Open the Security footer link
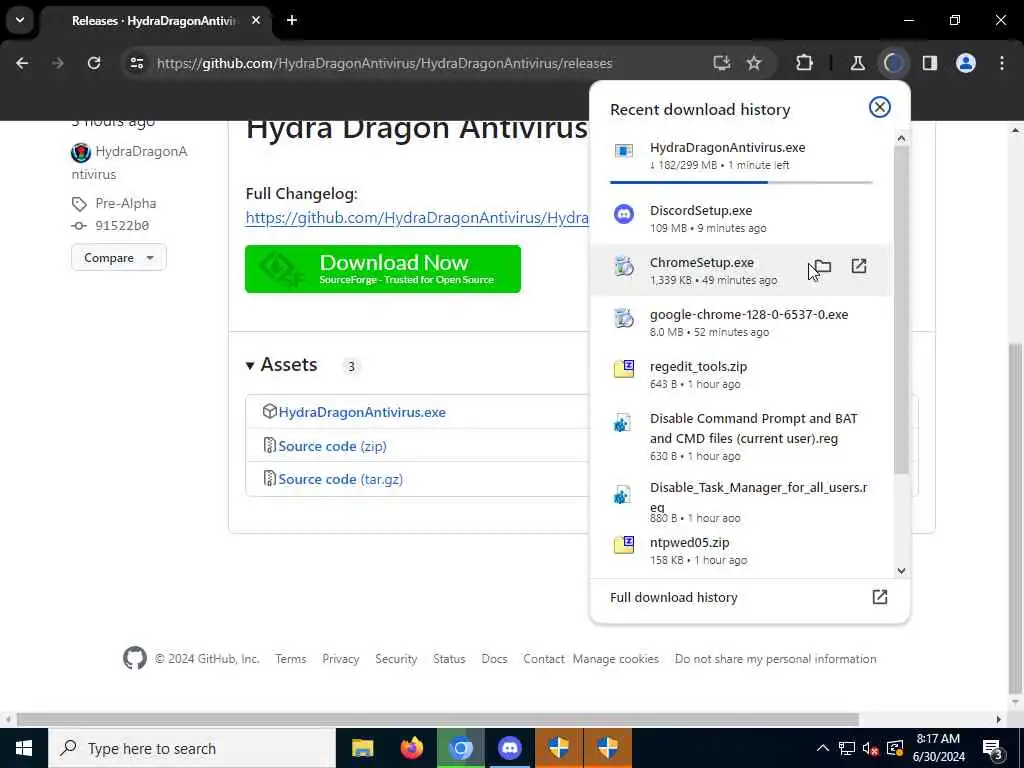The width and height of the screenshot is (1024, 768). (x=396, y=659)
